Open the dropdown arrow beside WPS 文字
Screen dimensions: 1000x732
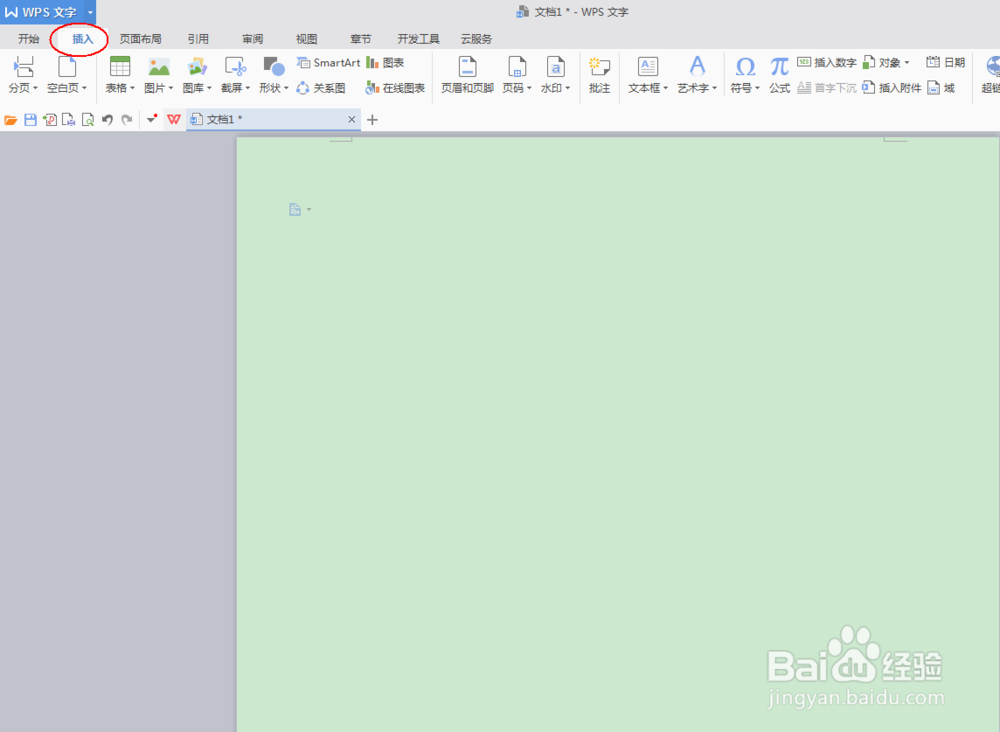coord(90,12)
